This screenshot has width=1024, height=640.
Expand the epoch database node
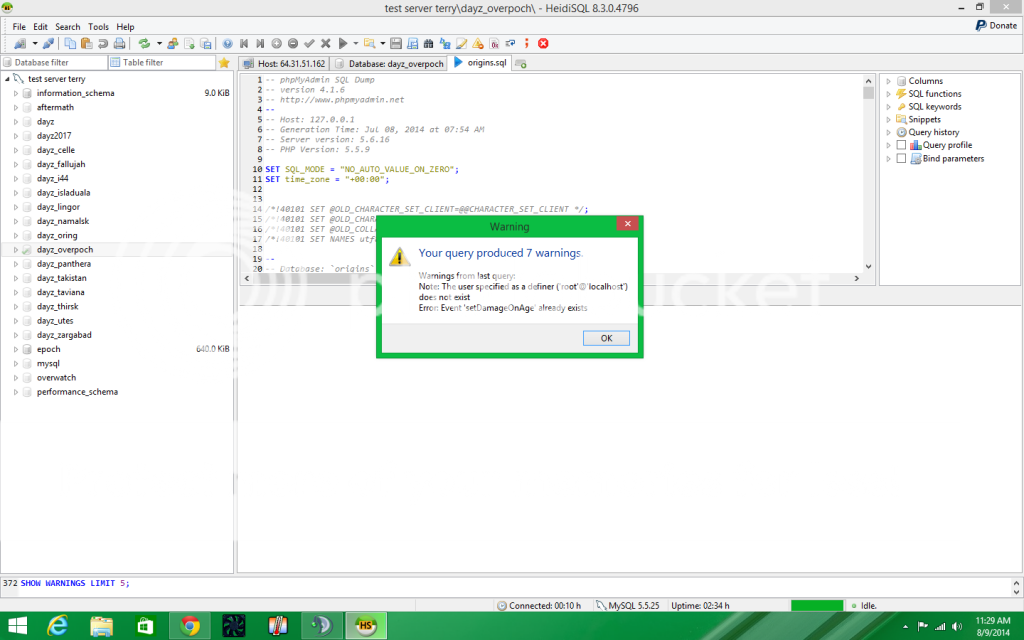click(16, 349)
